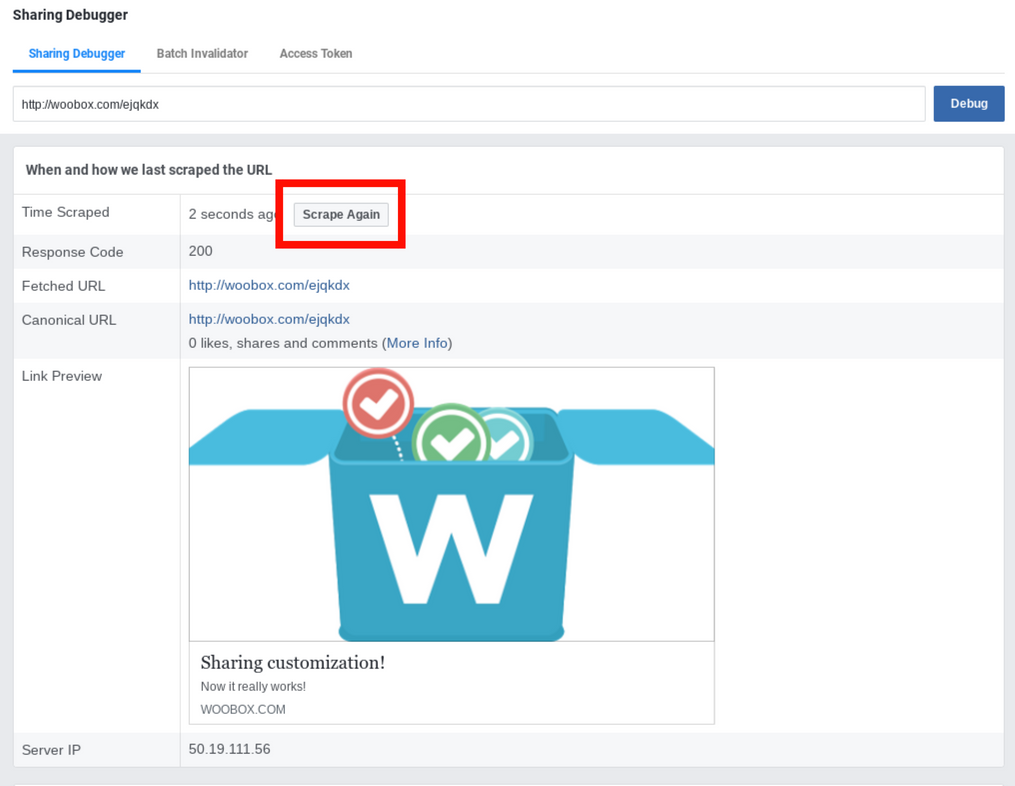Click the '2 seconds ago' time text
The height and width of the screenshot is (786, 1015).
(232, 214)
